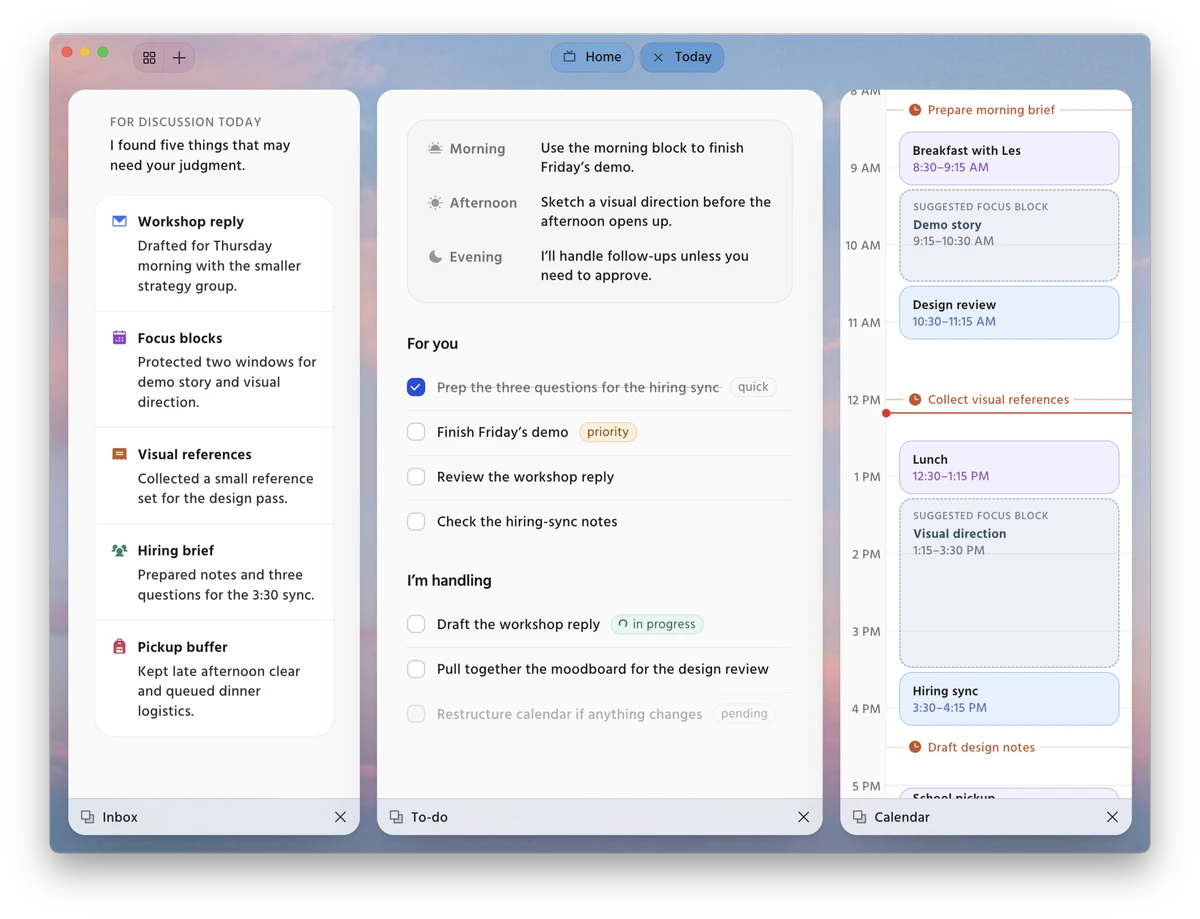Mark 'Check the hiring-sync notes' as done
Screen dimensions: 1200x919
[x=416, y=521]
